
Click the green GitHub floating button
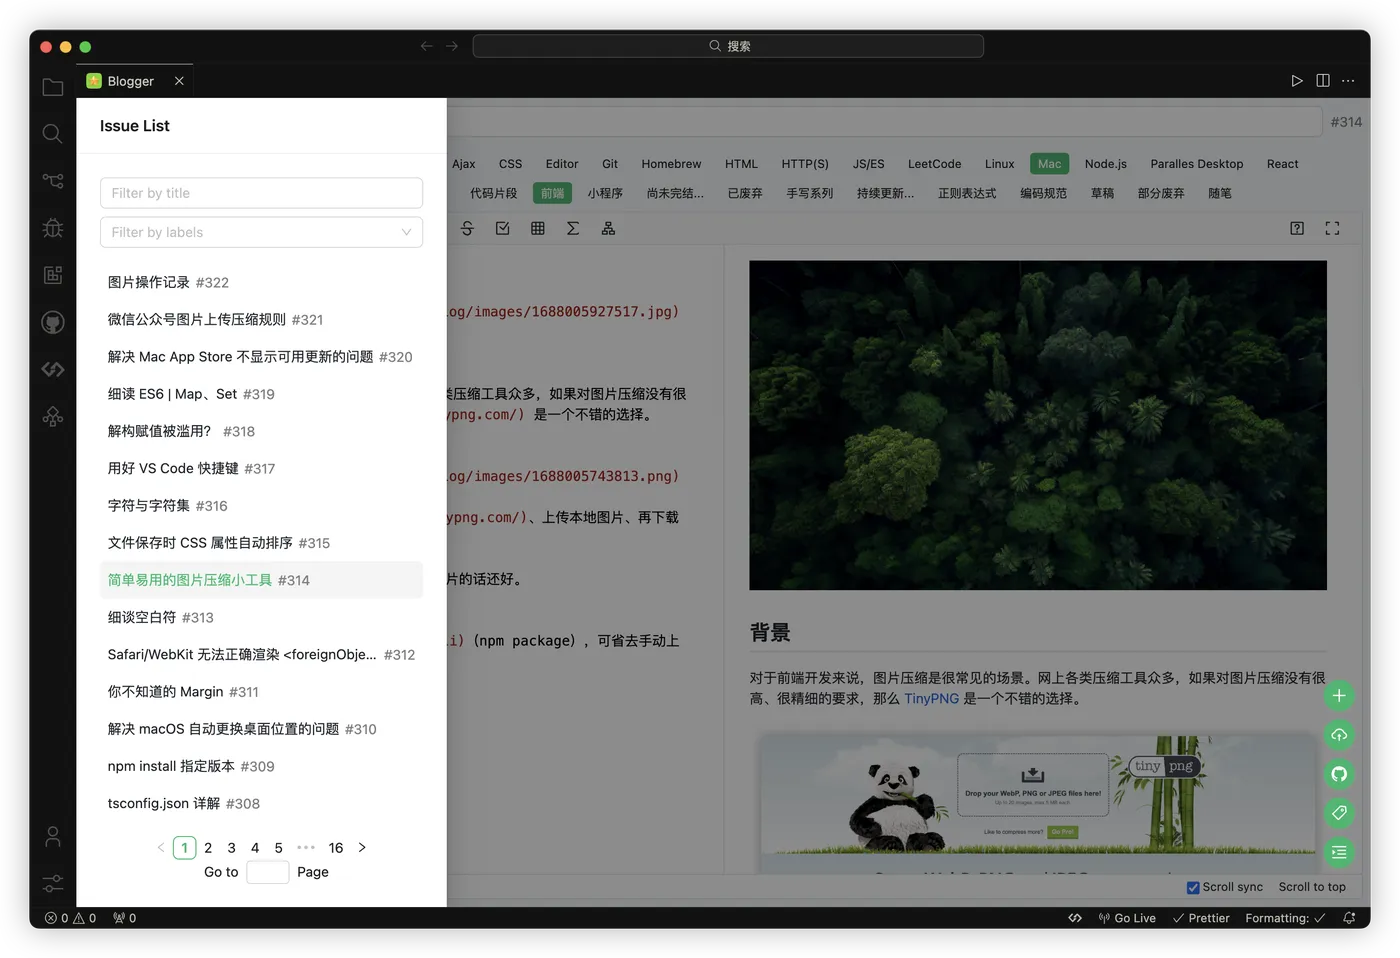pyautogui.click(x=1339, y=774)
